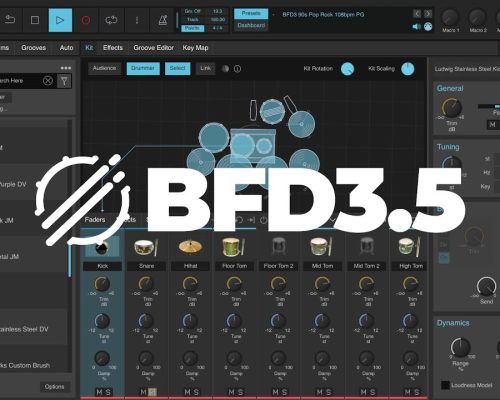Select the Snare drum thumbnail
500x400 pixels.
coord(146,247)
